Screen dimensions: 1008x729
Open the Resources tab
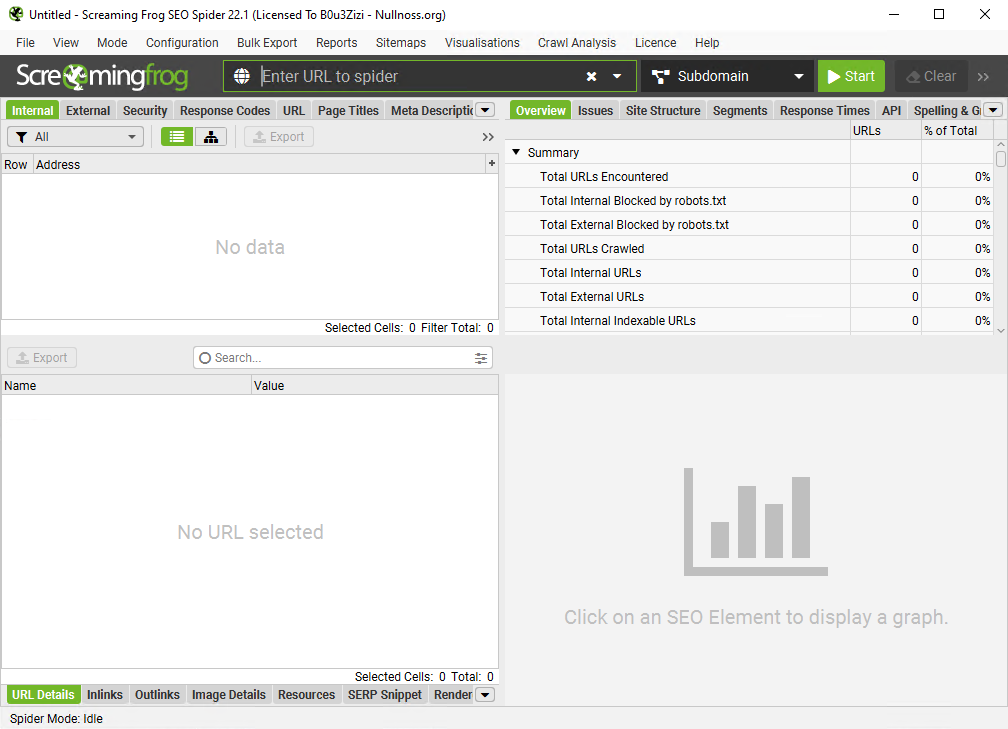click(307, 694)
